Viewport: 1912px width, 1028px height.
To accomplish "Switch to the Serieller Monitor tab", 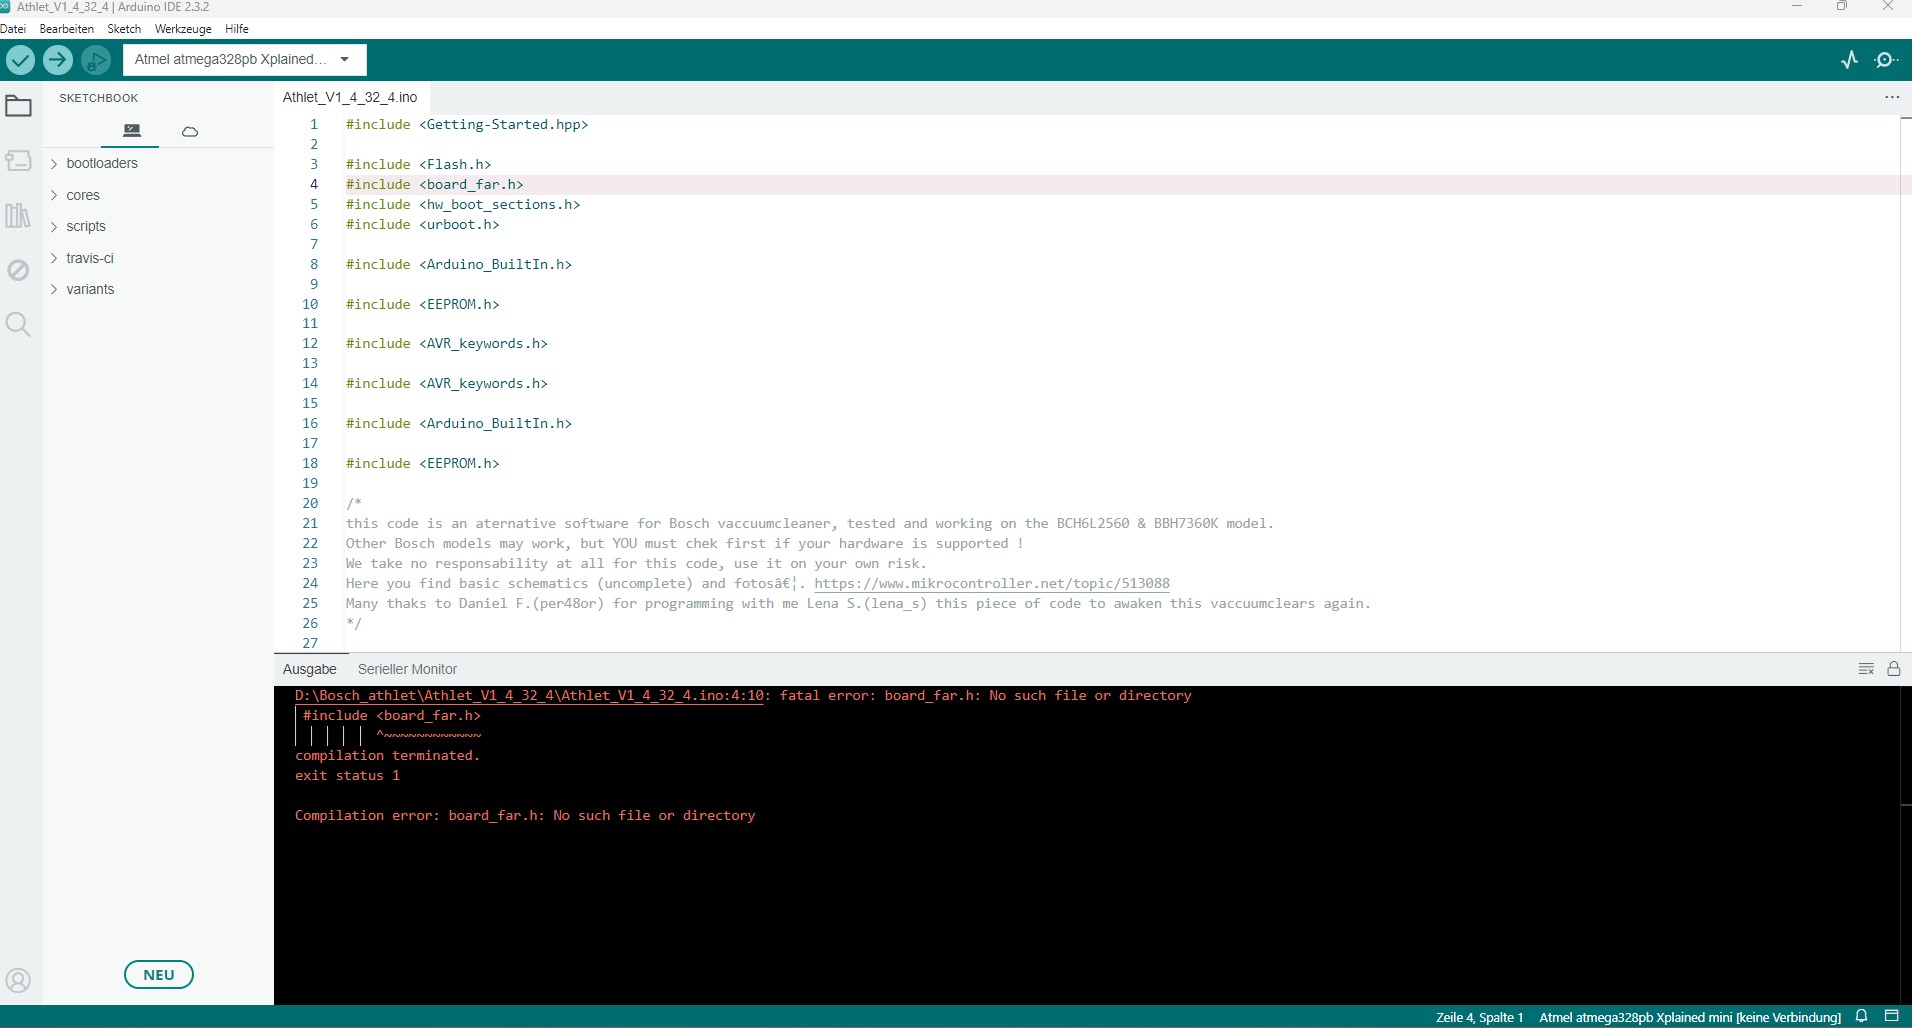I will [407, 669].
